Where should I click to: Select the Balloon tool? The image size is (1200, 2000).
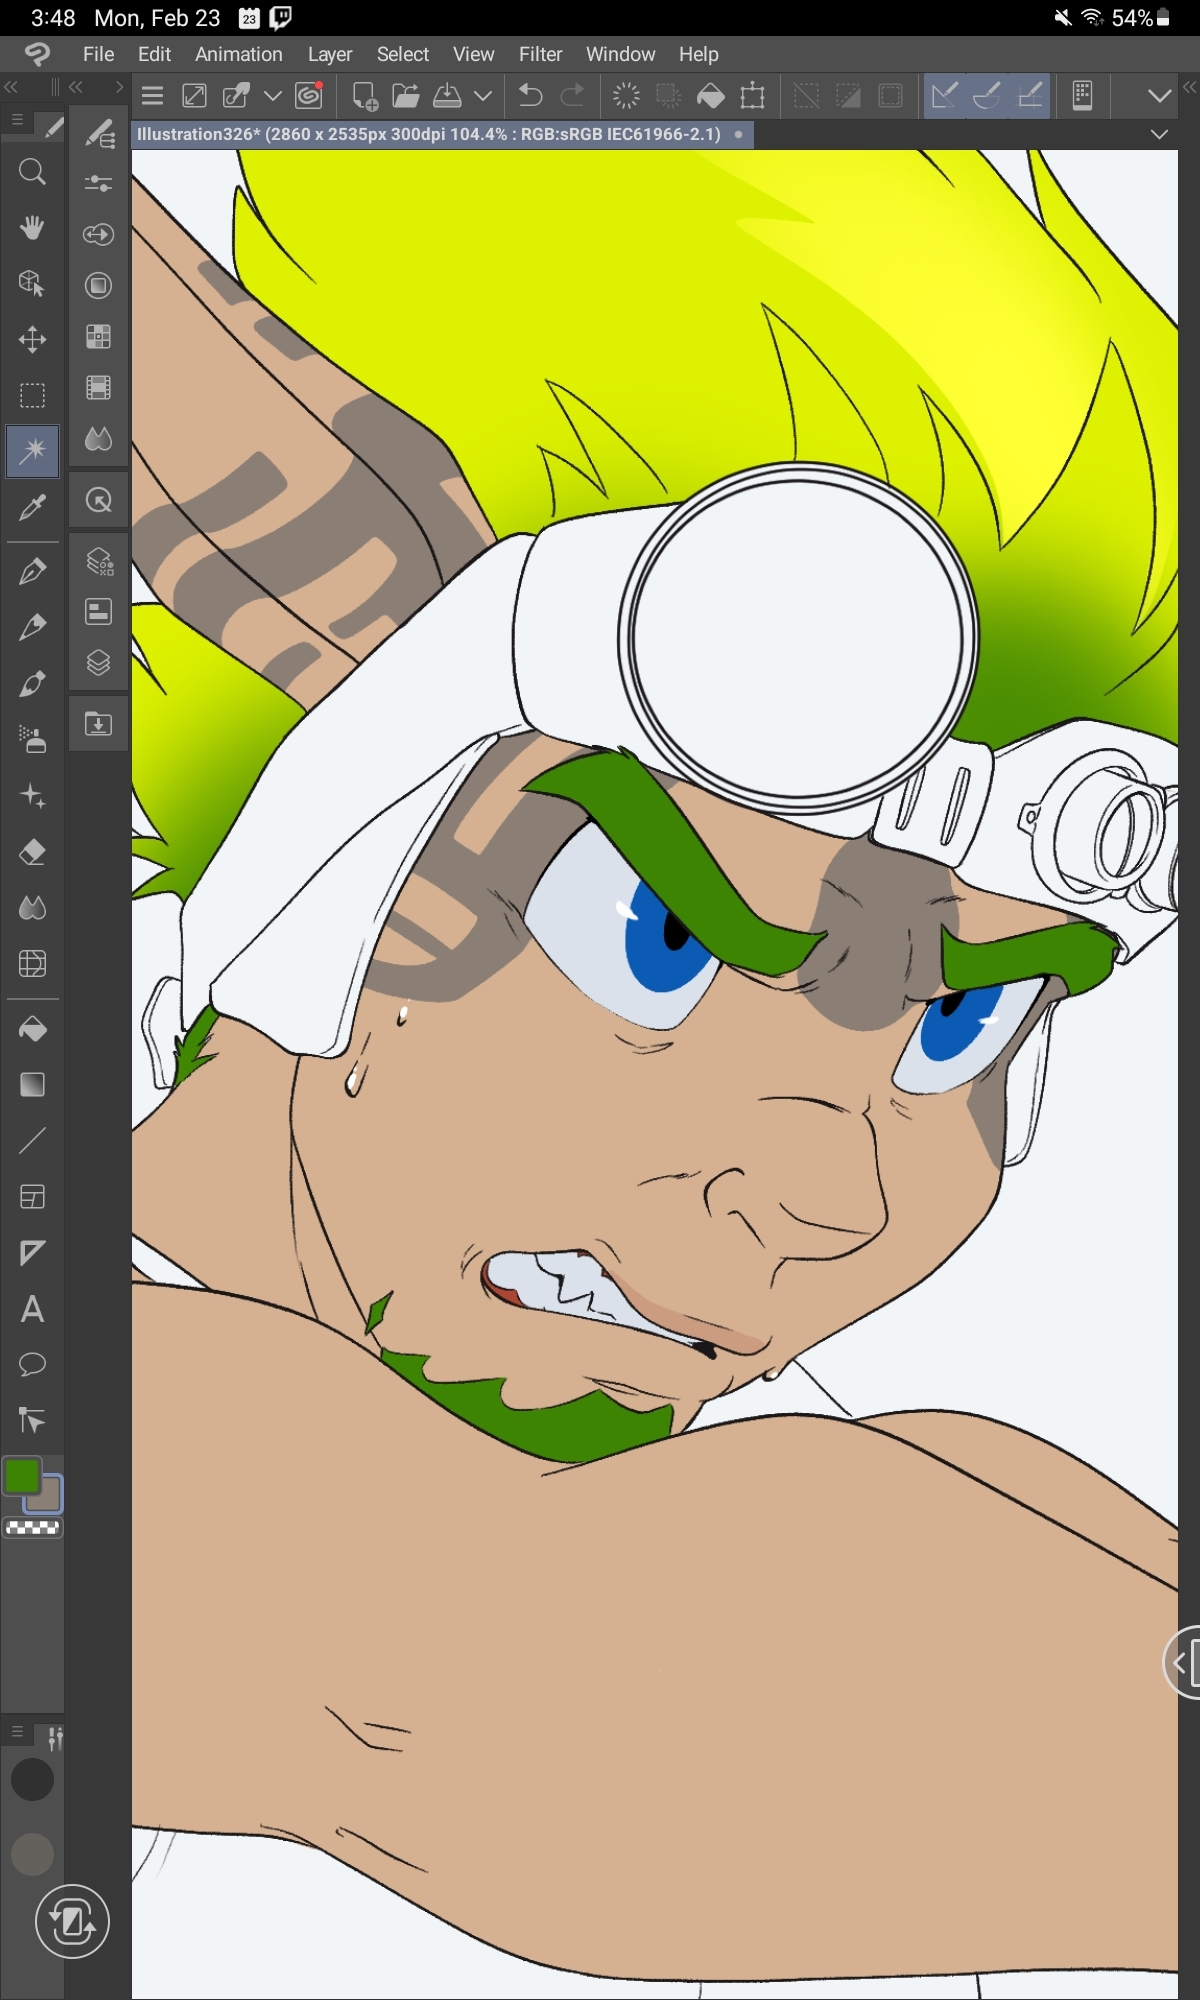pos(32,1365)
